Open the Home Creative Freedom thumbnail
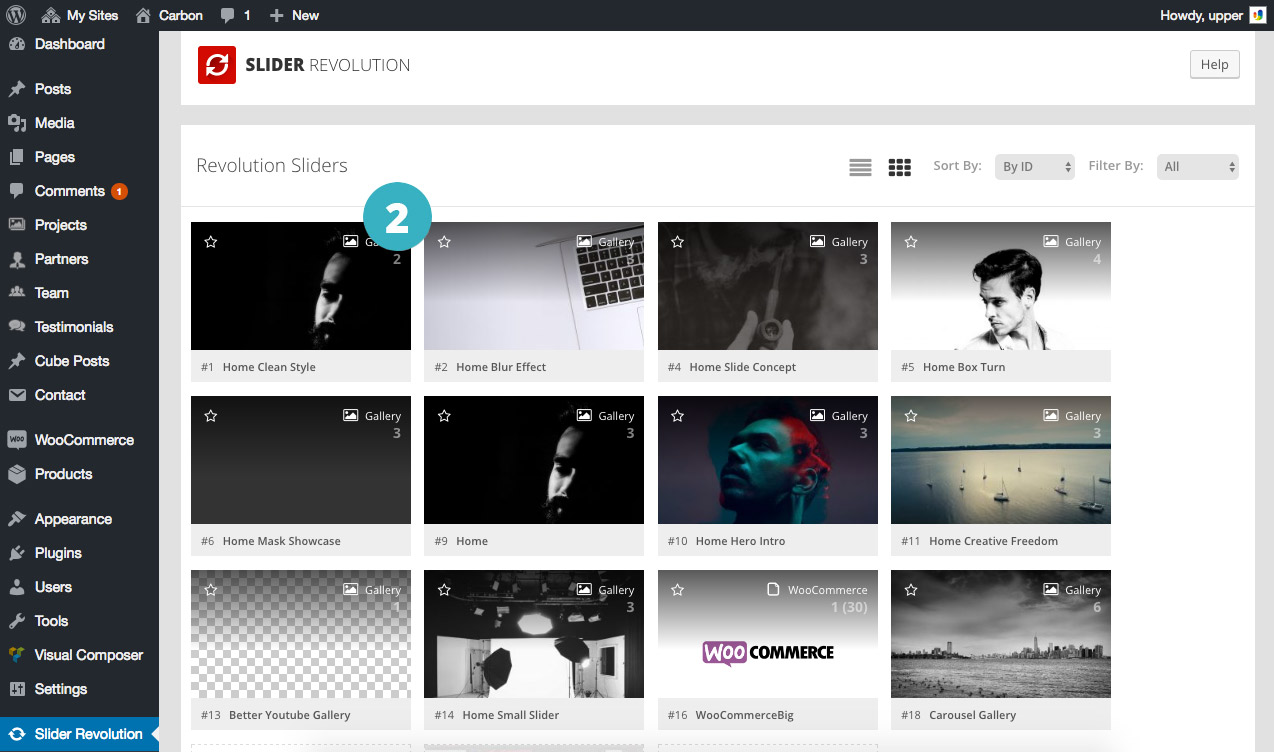Image resolution: width=1274 pixels, height=752 pixels. [1000, 460]
